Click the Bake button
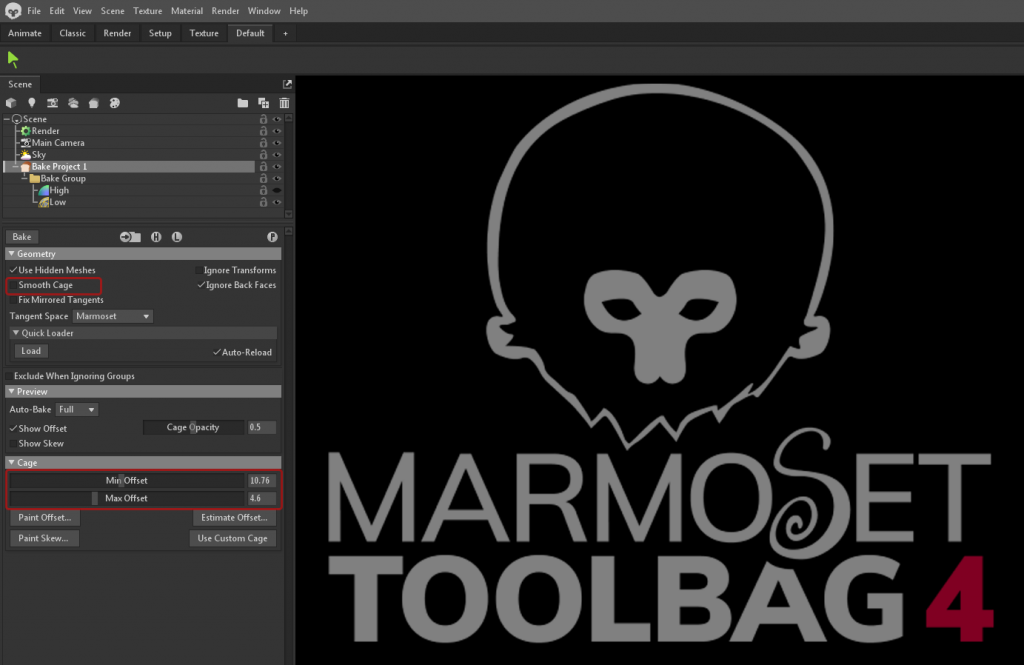1024x665 pixels. point(22,237)
